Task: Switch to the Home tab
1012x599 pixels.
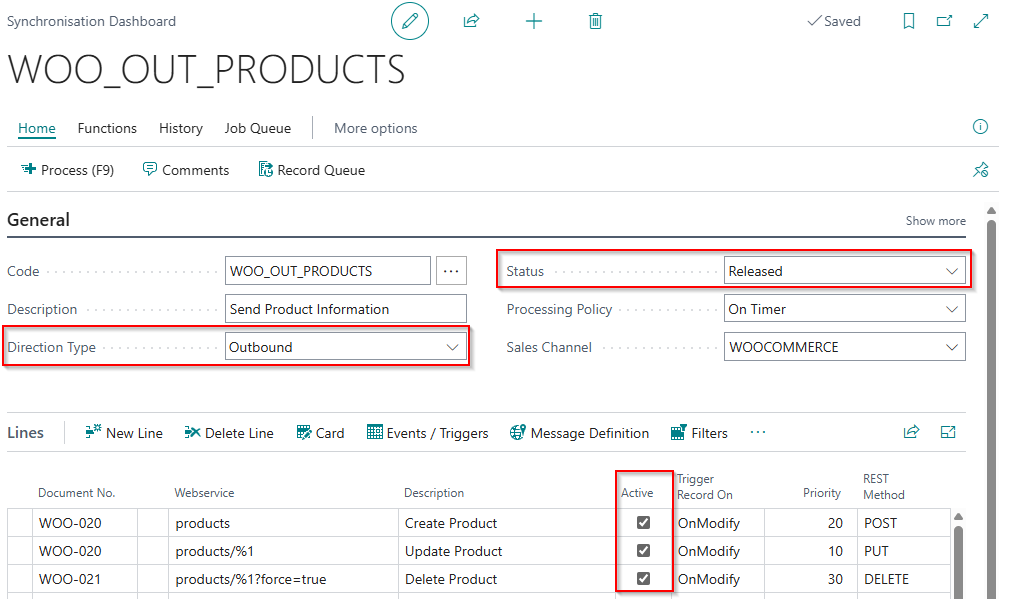Action: point(37,128)
